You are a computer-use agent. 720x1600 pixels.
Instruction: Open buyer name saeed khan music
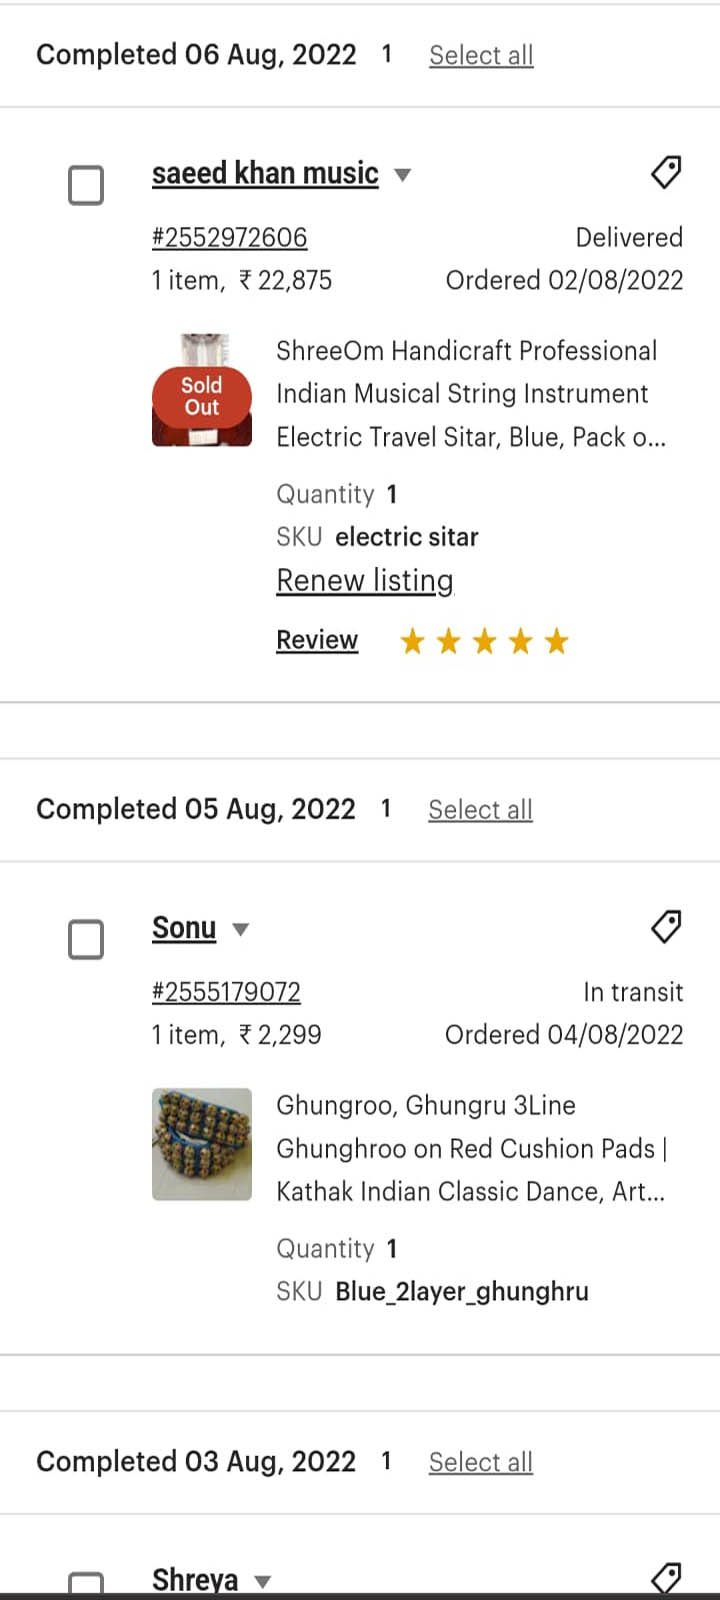(x=265, y=173)
